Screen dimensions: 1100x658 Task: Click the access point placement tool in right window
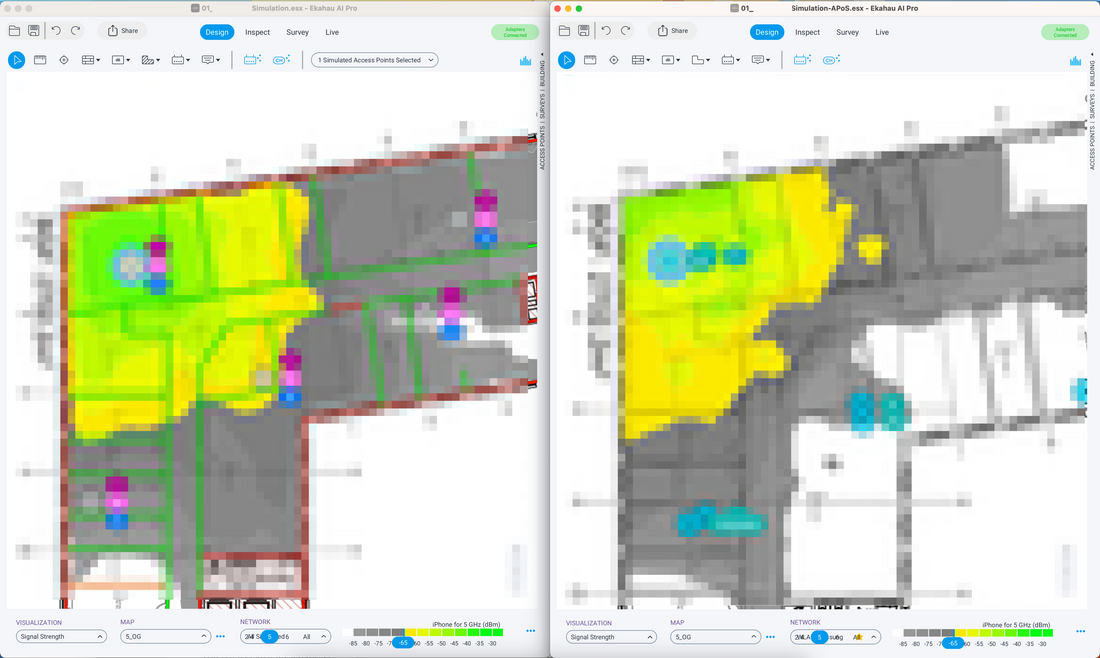(614, 60)
